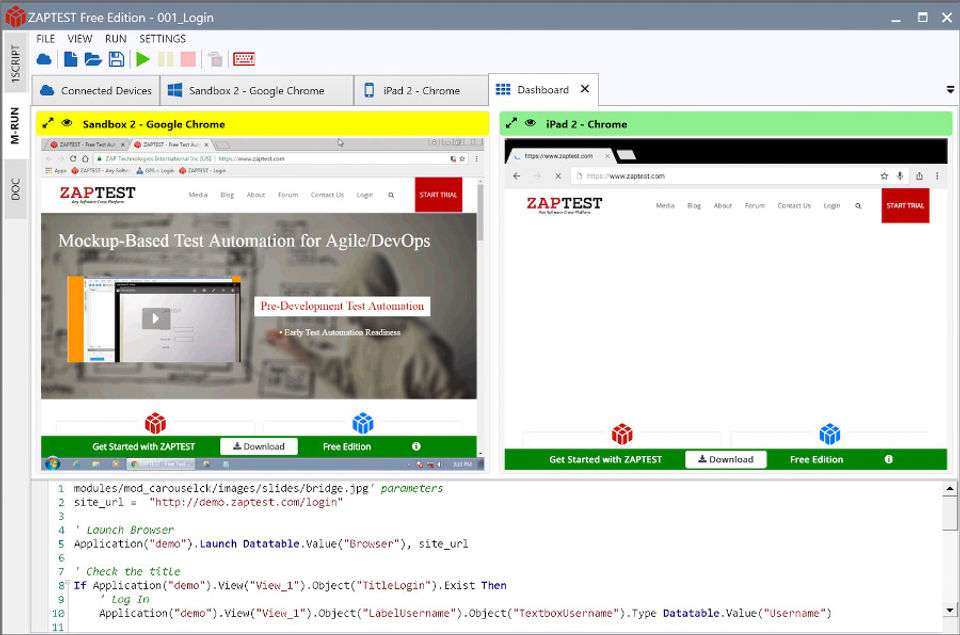
Task: Click the clipboard paste toolbar icon
Action: [215, 59]
